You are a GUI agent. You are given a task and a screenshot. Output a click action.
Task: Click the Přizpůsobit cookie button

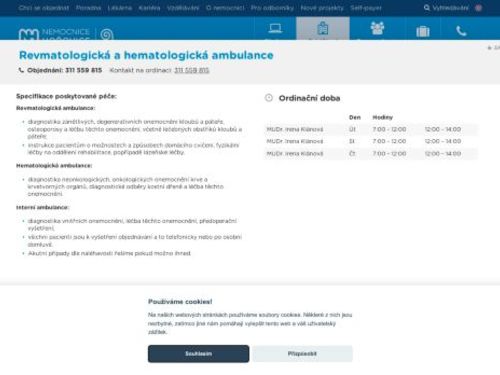pyautogui.click(x=302, y=354)
